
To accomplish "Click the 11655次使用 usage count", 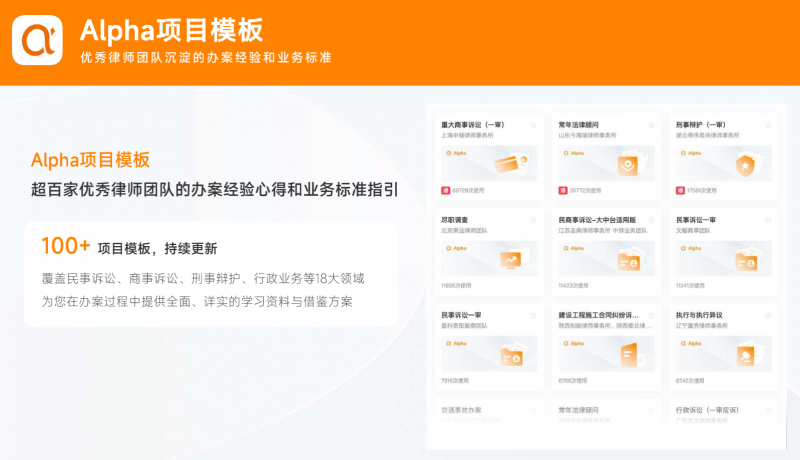I will point(456,286).
